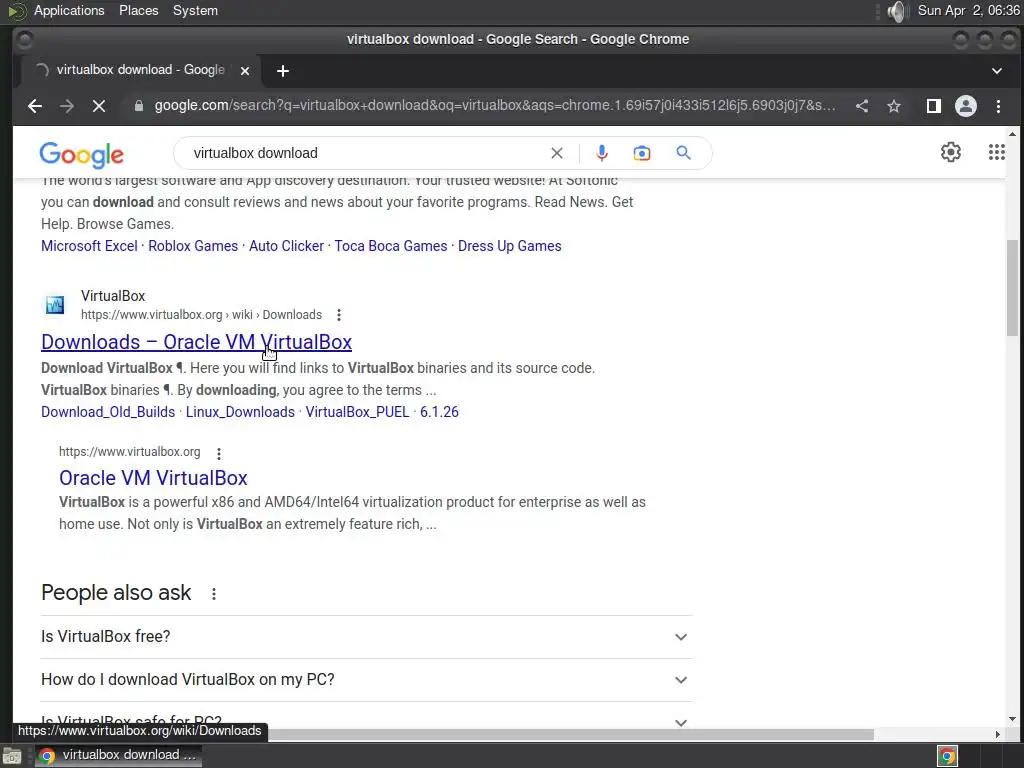This screenshot has height=768, width=1024.
Task: Open Downloads – Oracle VM VirtualBox link
Action: [197, 342]
